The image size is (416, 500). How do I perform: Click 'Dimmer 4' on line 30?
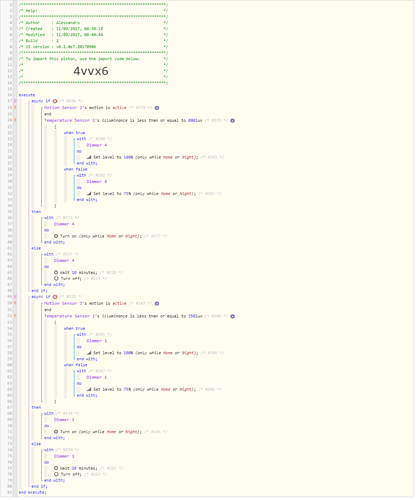click(97, 182)
